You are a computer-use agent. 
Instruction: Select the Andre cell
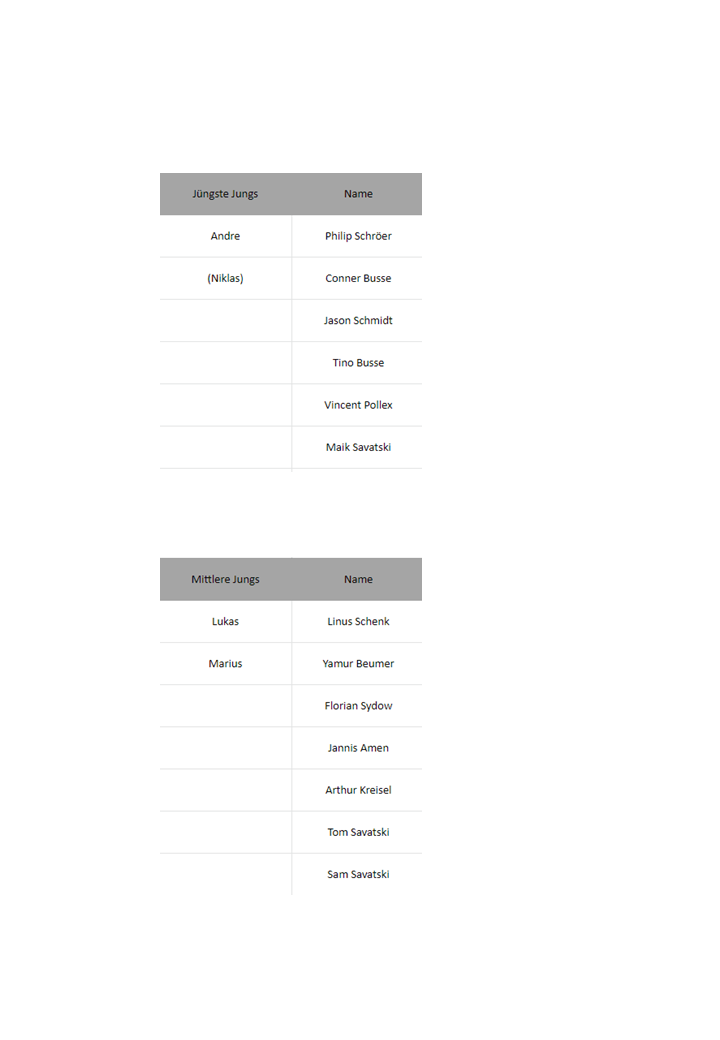pyautogui.click(x=225, y=236)
